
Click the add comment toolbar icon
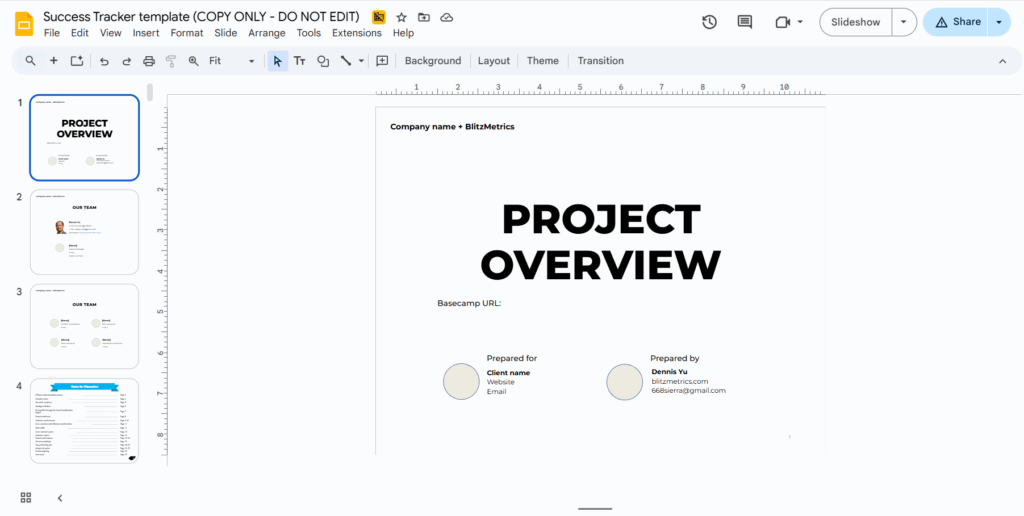[382, 61]
